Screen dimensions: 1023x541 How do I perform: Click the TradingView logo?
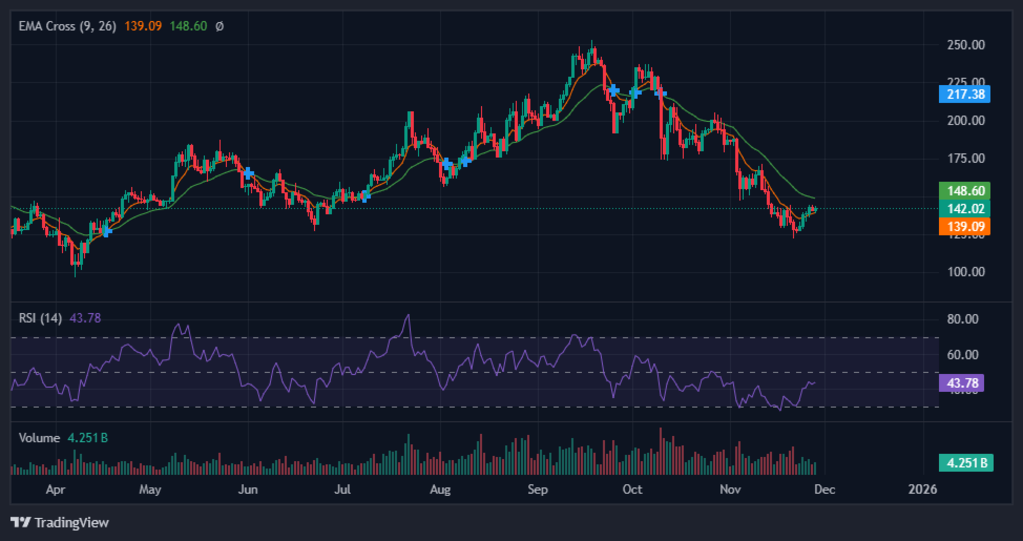(x=60, y=522)
